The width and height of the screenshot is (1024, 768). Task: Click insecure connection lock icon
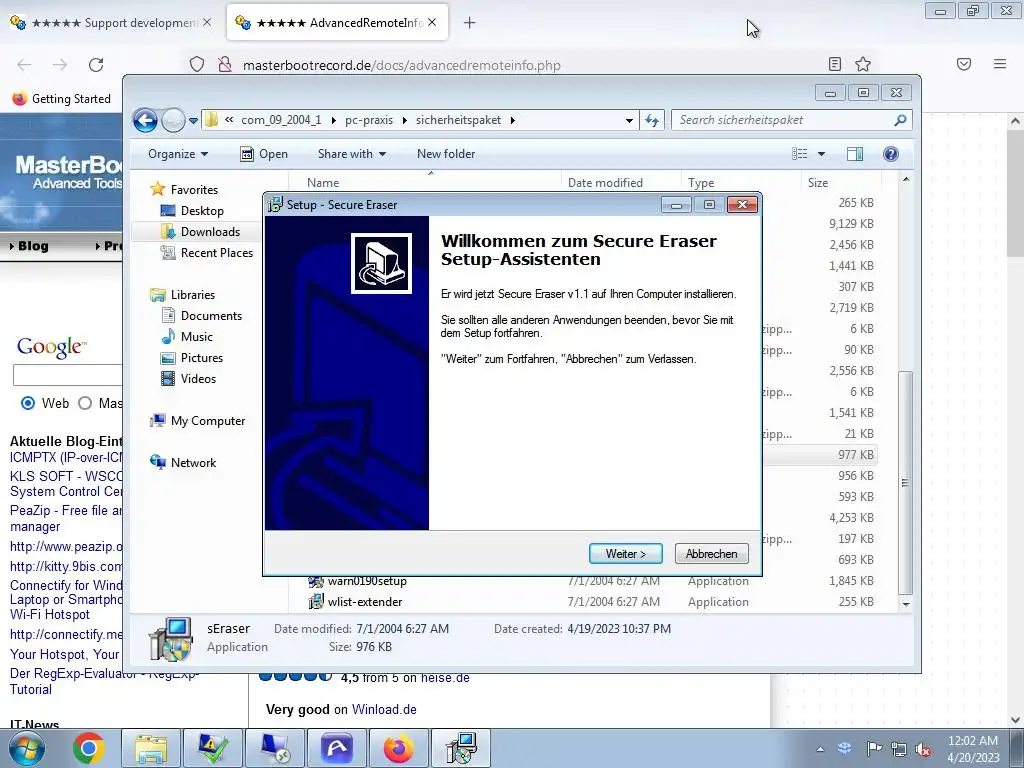(225, 65)
